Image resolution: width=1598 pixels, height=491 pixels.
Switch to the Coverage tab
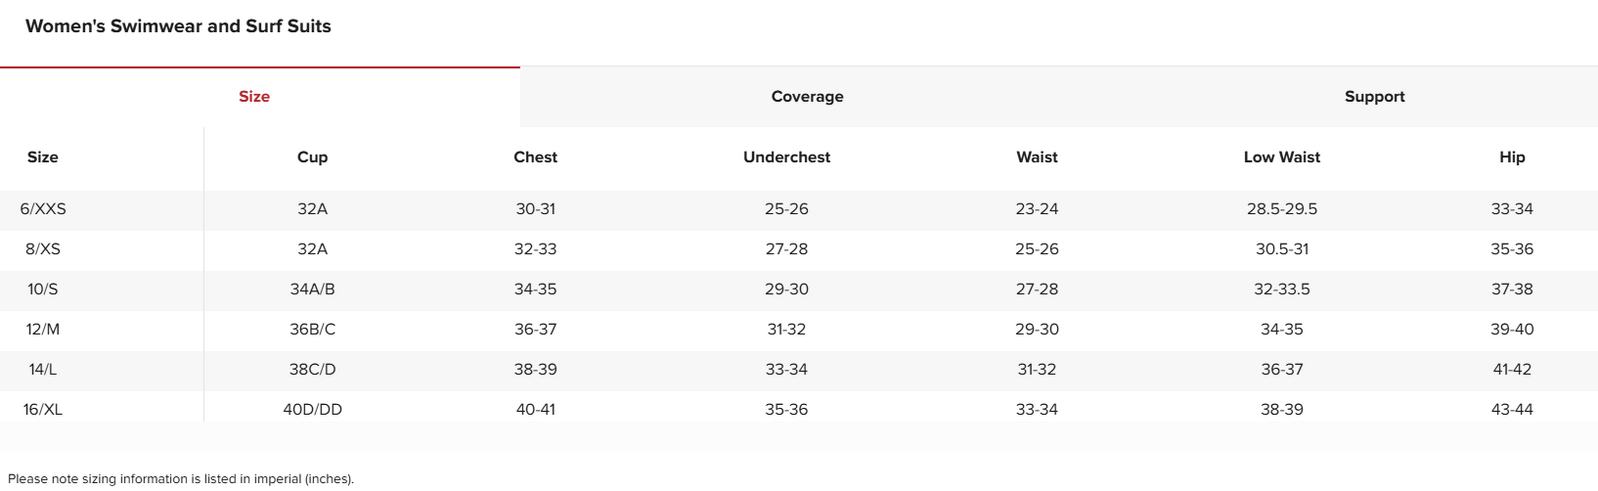click(x=807, y=97)
